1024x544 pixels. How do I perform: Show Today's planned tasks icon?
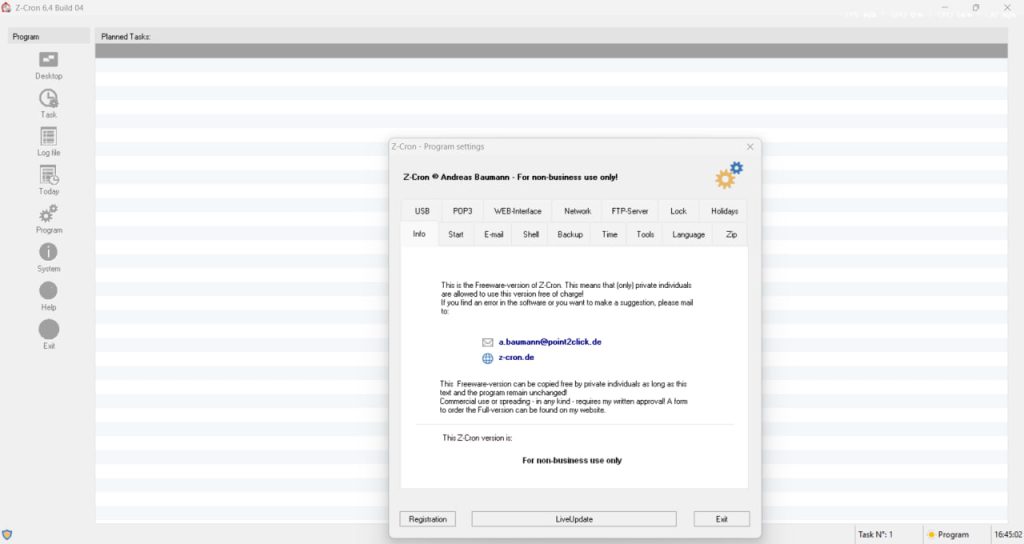48,175
